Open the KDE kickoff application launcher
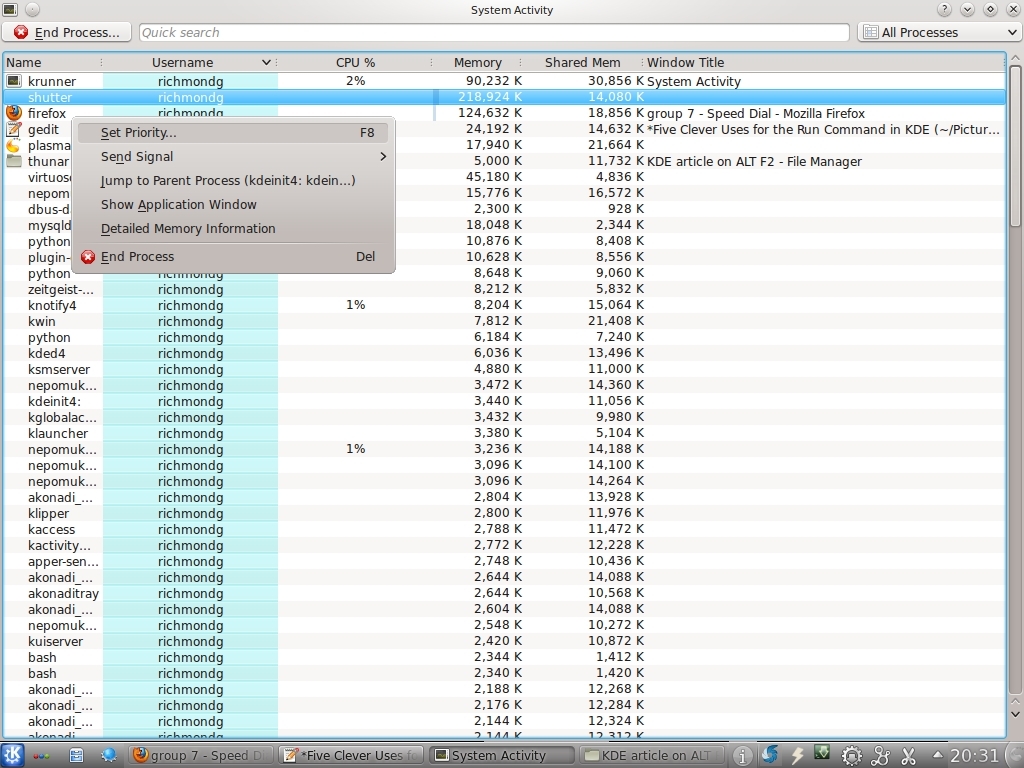Screen dimensions: 1024x768 click(13, 755)
